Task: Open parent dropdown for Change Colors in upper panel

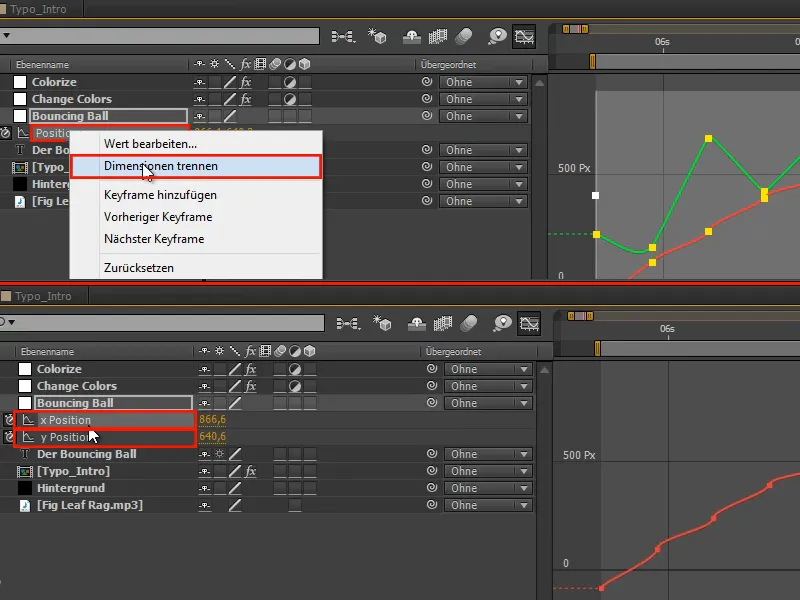Action: (483, 99)
